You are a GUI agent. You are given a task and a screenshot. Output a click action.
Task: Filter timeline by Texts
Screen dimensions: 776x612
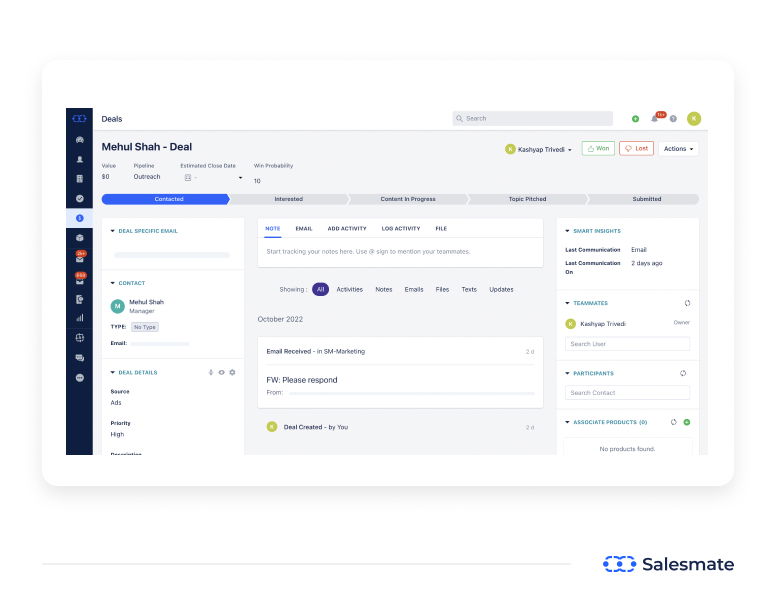[469, 289]
